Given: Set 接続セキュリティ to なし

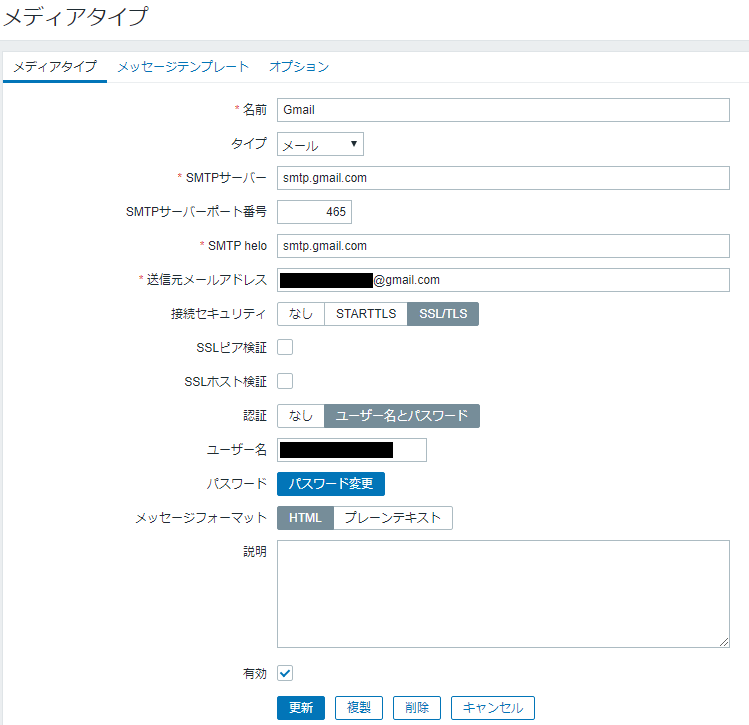Looking at the screenshot, I should (301, 314).
